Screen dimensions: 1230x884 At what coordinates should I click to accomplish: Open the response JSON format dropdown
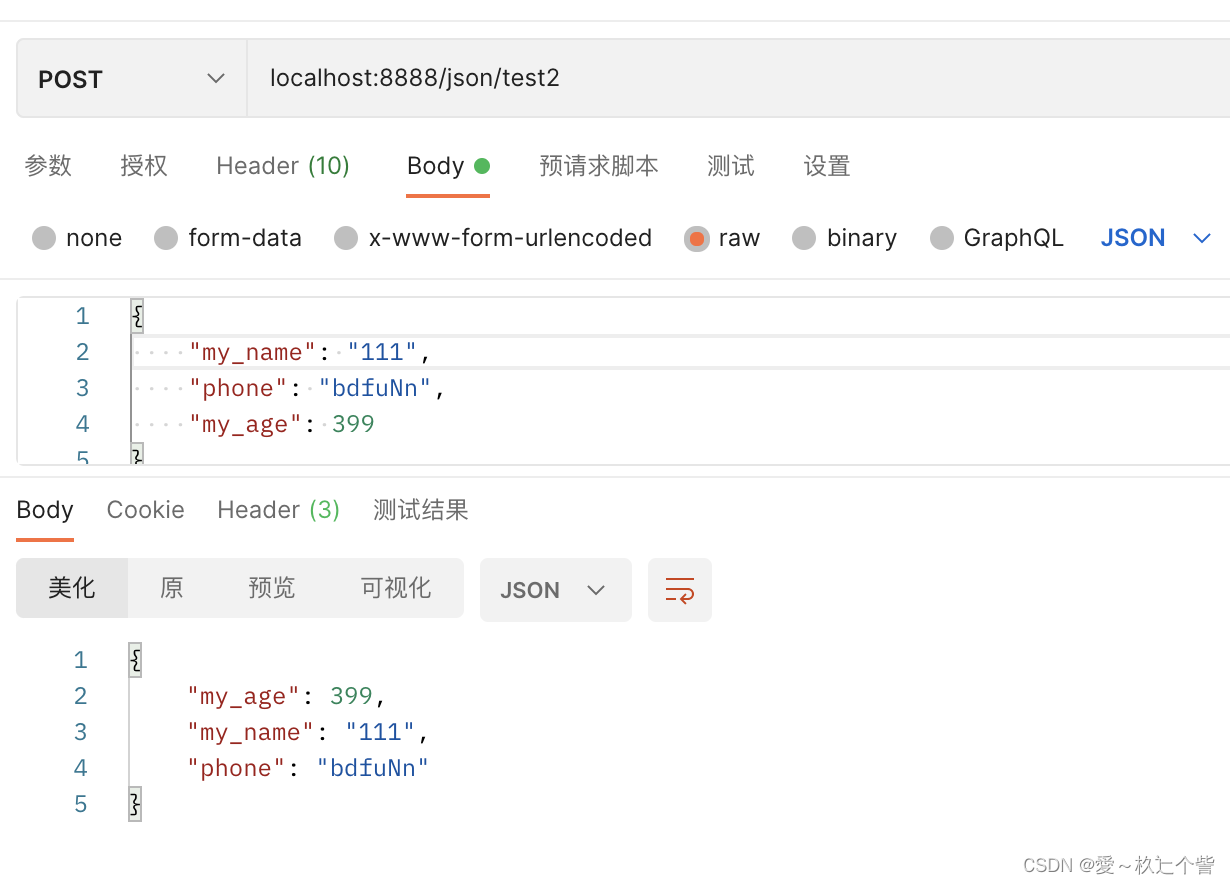coord(555,590)
